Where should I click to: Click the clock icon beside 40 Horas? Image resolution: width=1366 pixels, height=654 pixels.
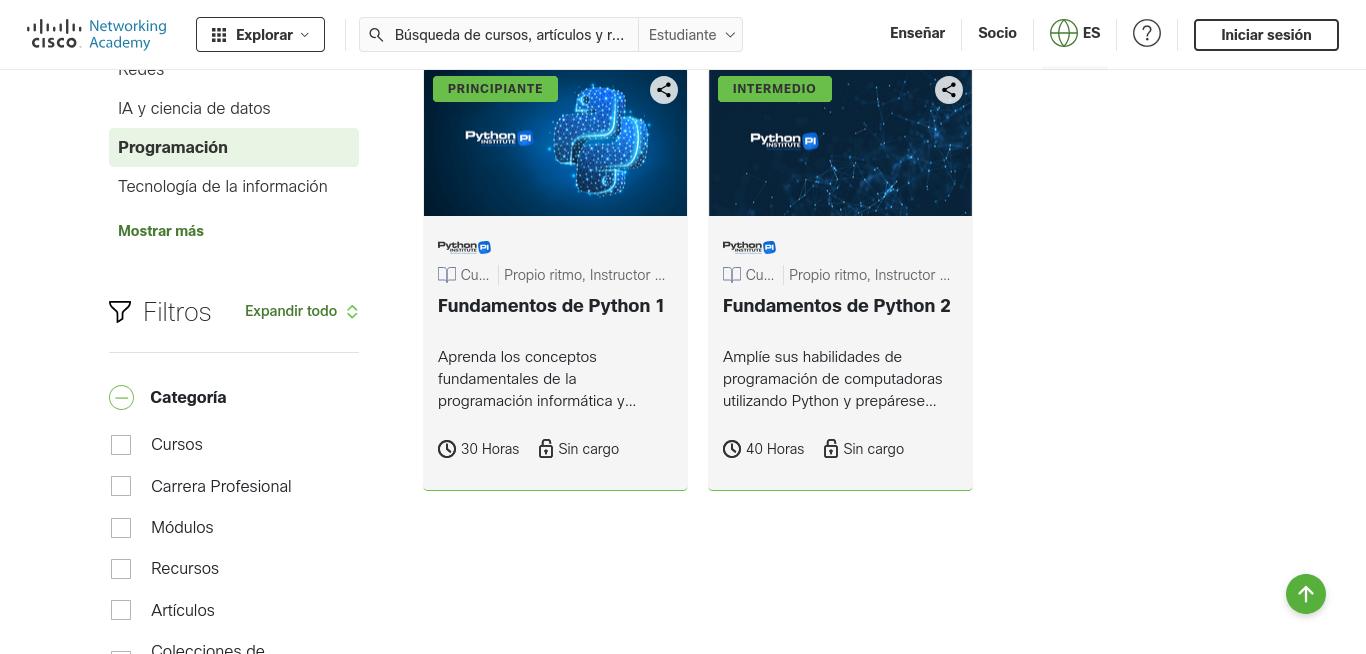(732, 449)
